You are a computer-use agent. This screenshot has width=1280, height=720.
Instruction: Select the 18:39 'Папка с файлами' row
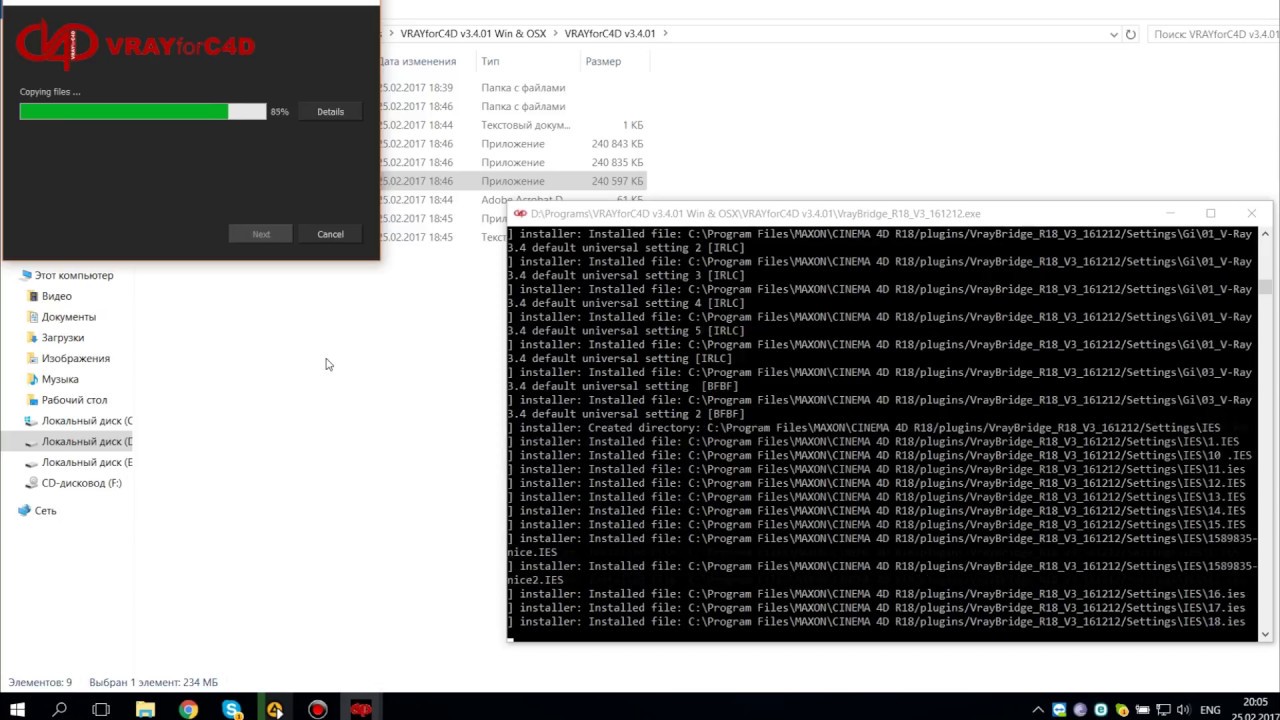click(x=513, y=88)
